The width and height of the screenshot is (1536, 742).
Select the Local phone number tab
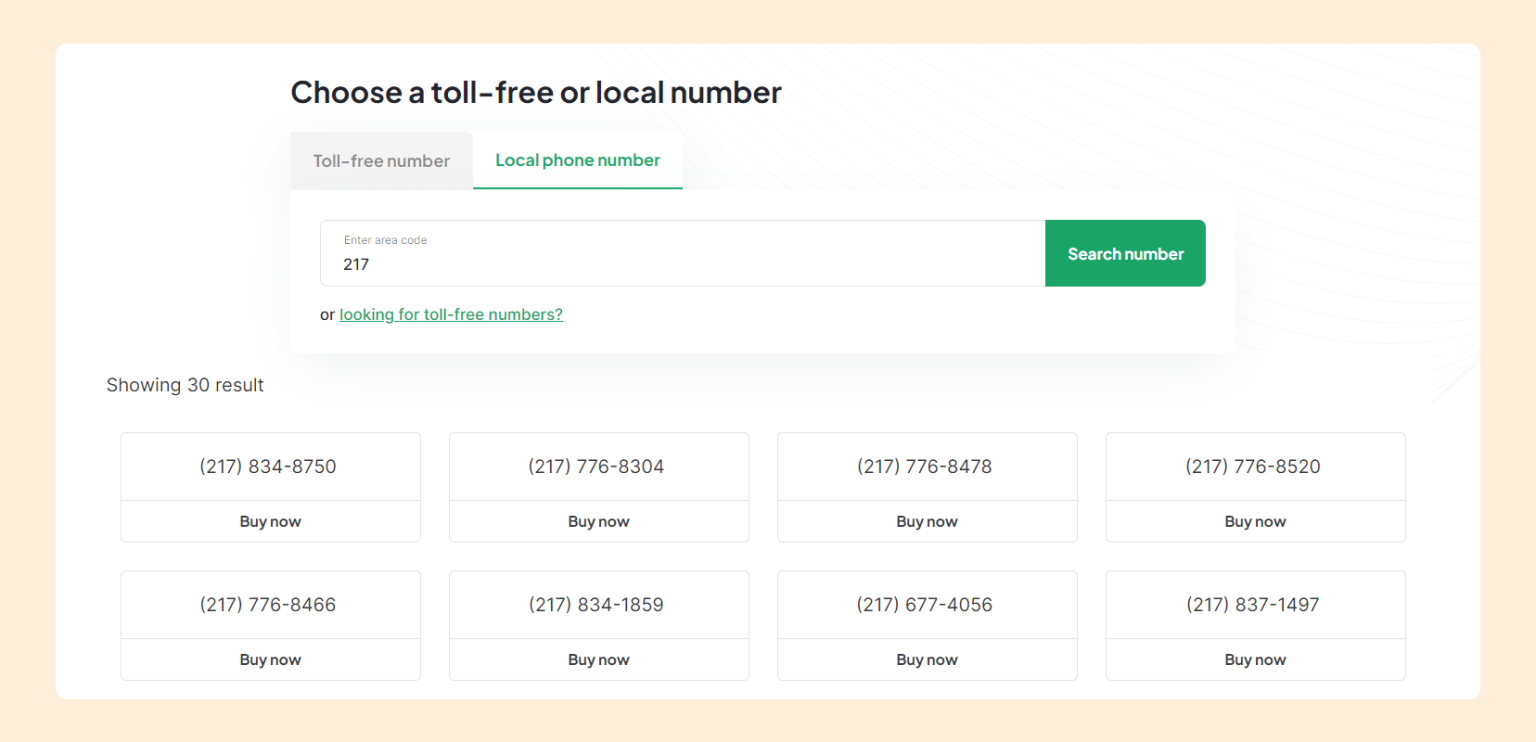click(x=577, y=160)
